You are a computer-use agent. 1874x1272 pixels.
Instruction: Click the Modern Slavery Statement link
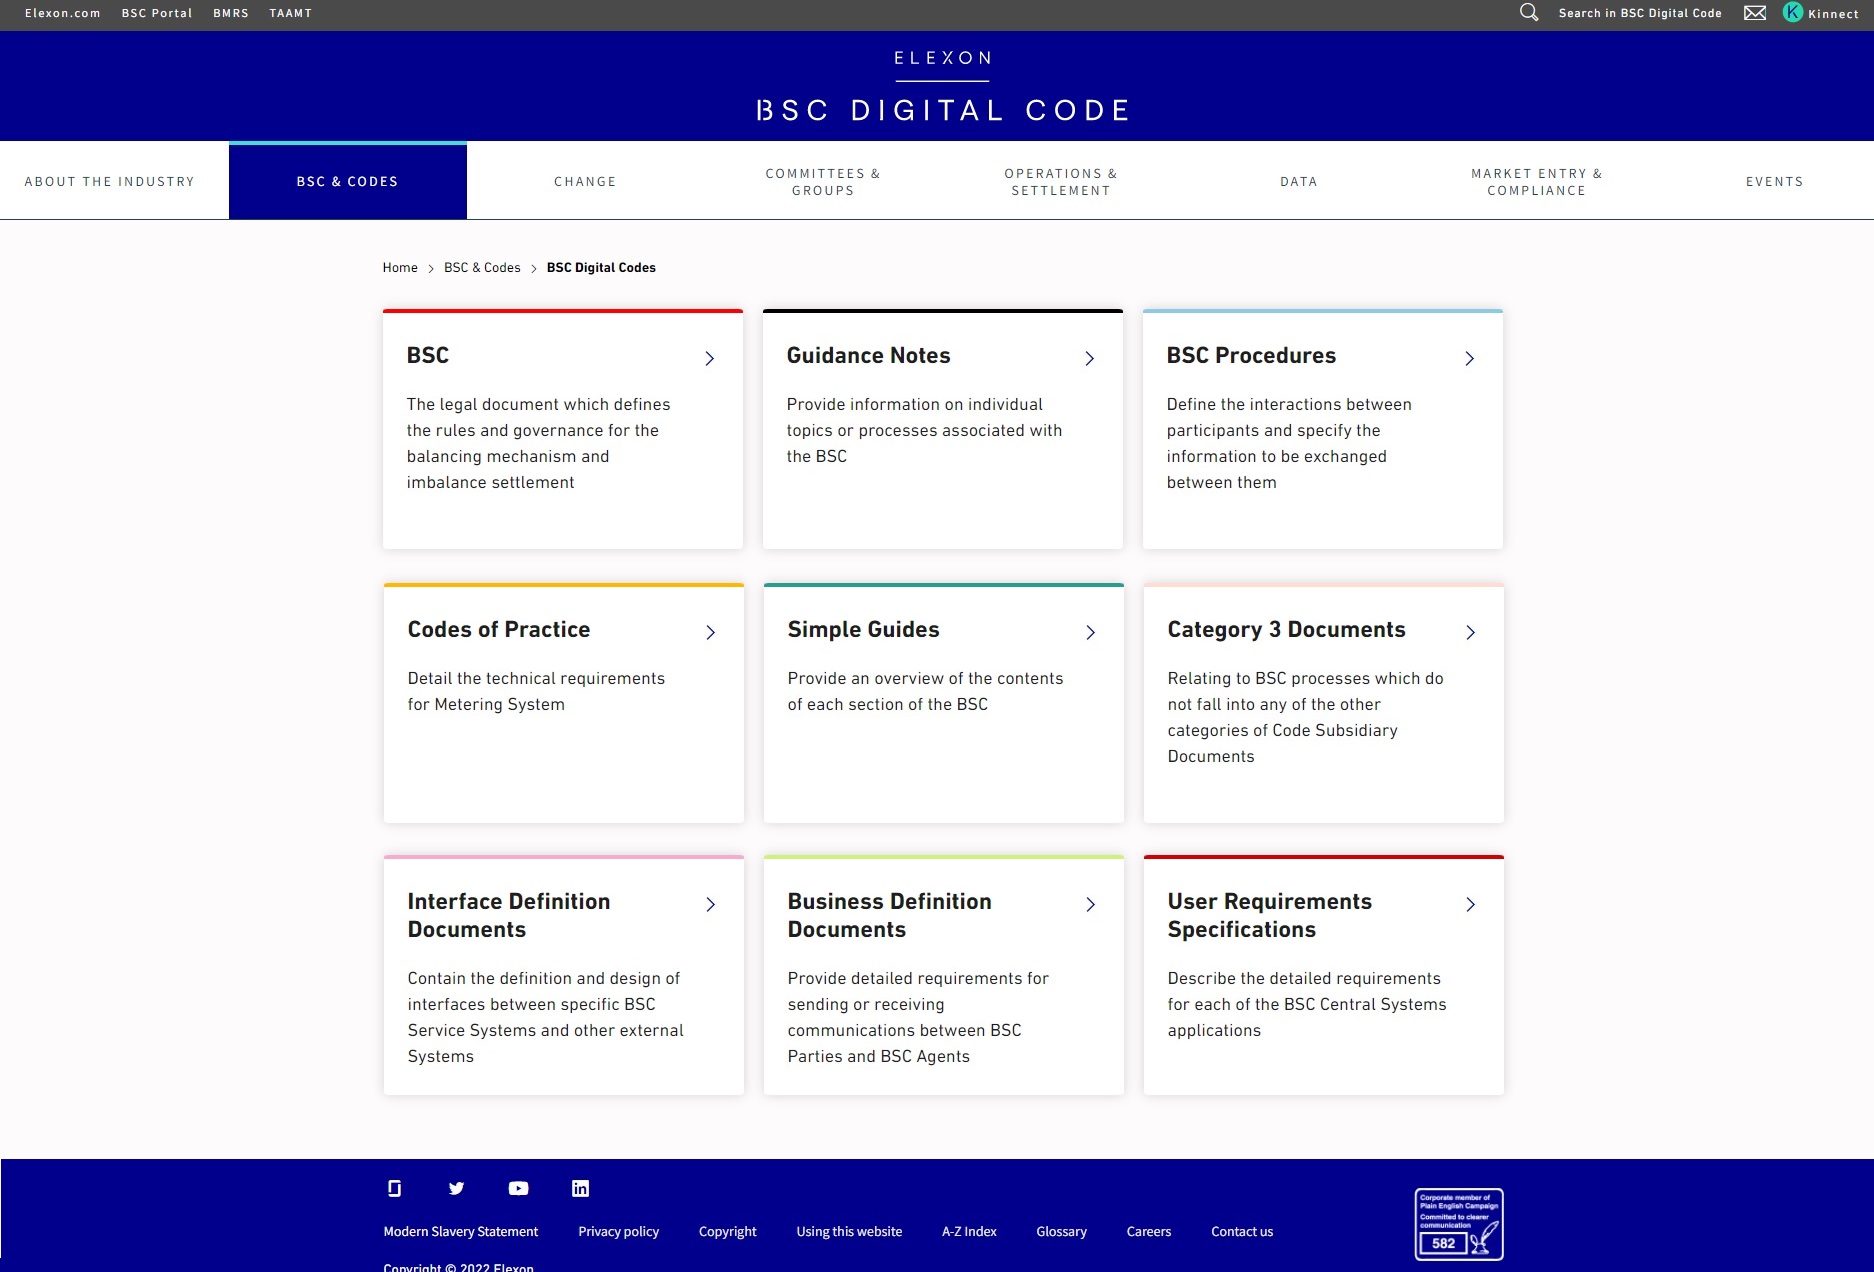[x=460, y=1231]
